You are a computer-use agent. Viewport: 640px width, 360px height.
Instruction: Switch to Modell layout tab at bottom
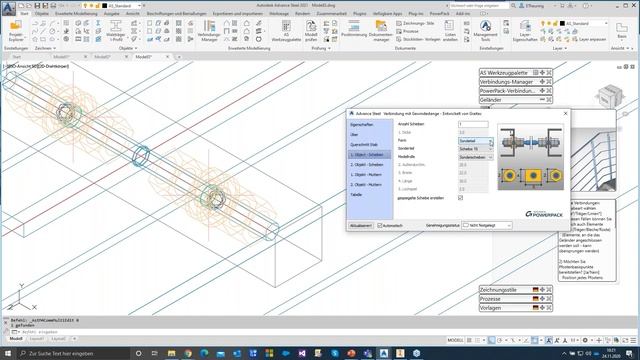coord(16,339)
